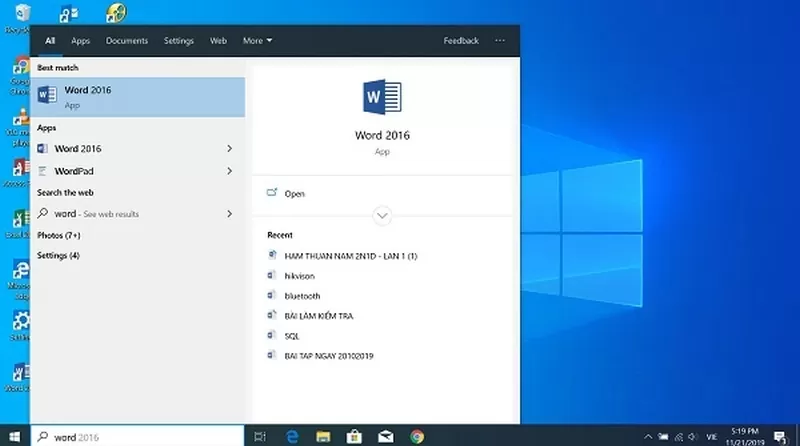Open the clock showing 5:19 PM
Image resolution: width=800 pixels, height=446 pixels.
[x=745, y=437]
